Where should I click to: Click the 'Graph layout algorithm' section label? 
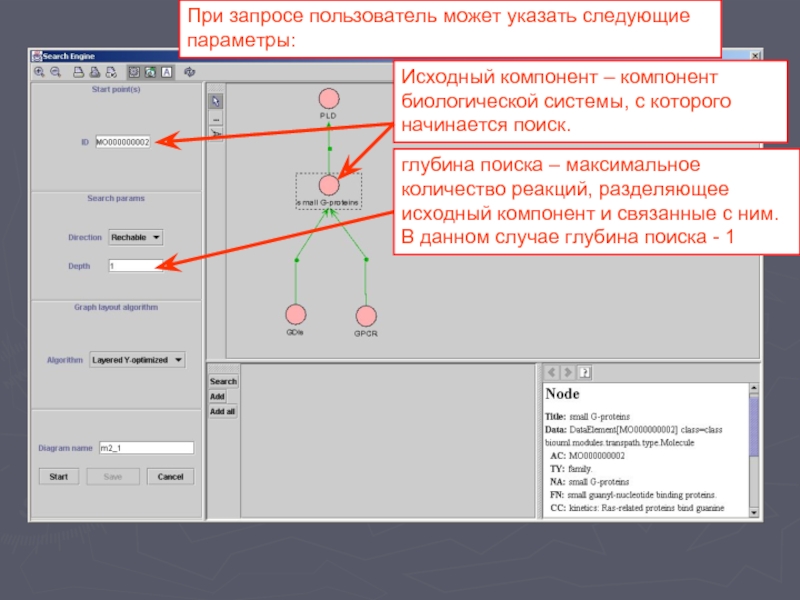tap(116, 307)
